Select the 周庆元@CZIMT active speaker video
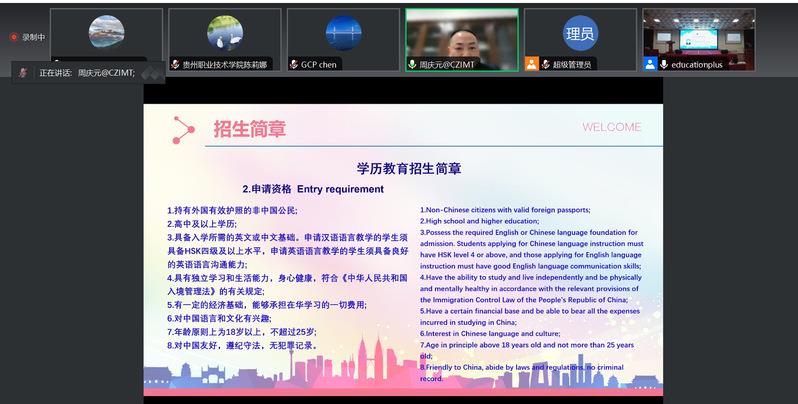 pyautogui.click(x=461, y=35)
